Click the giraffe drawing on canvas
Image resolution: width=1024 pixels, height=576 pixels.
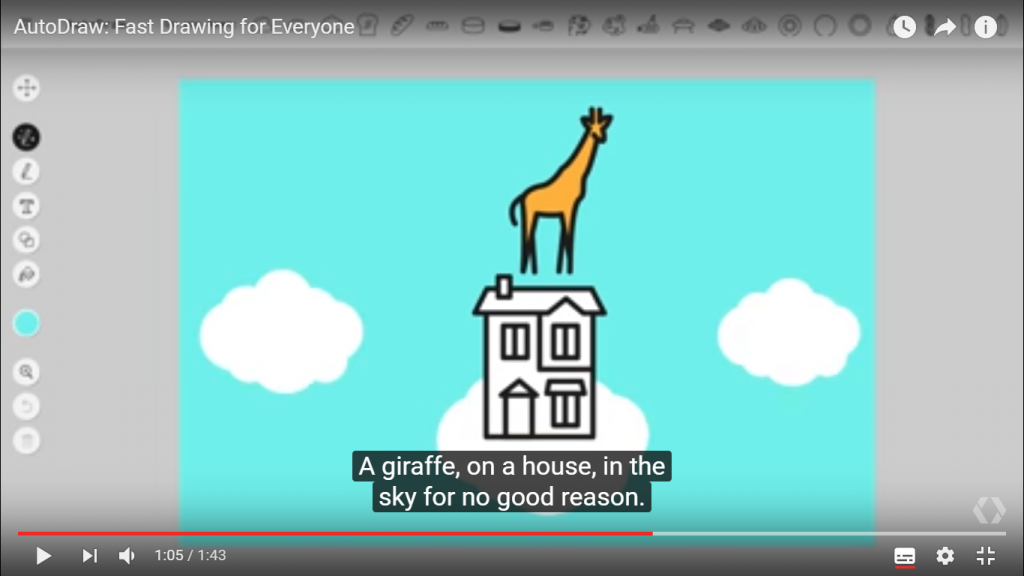point(562,191)
